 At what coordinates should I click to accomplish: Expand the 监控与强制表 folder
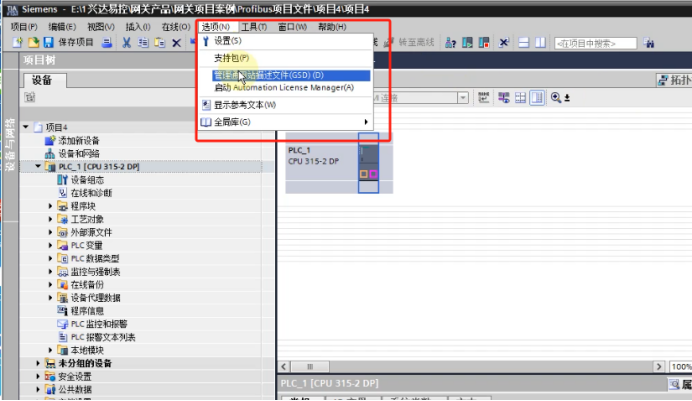point(50,272)
